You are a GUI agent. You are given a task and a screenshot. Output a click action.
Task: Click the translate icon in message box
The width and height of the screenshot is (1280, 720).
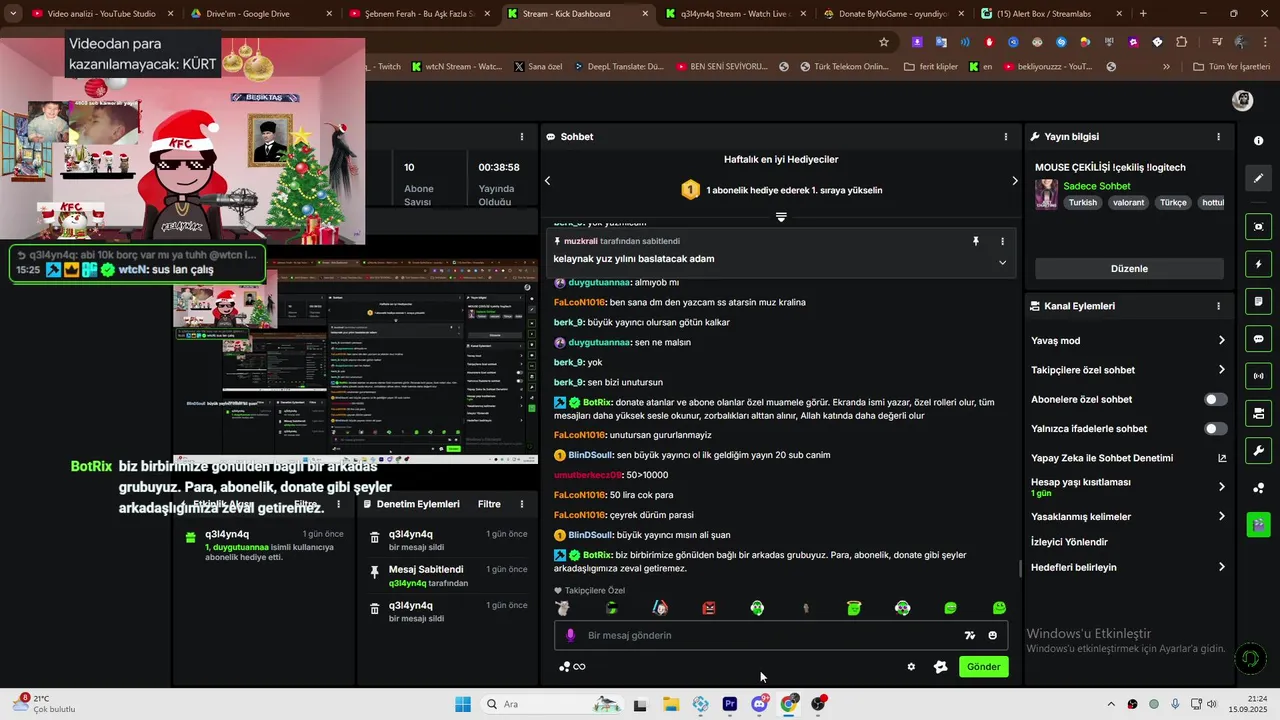[969, 635]
